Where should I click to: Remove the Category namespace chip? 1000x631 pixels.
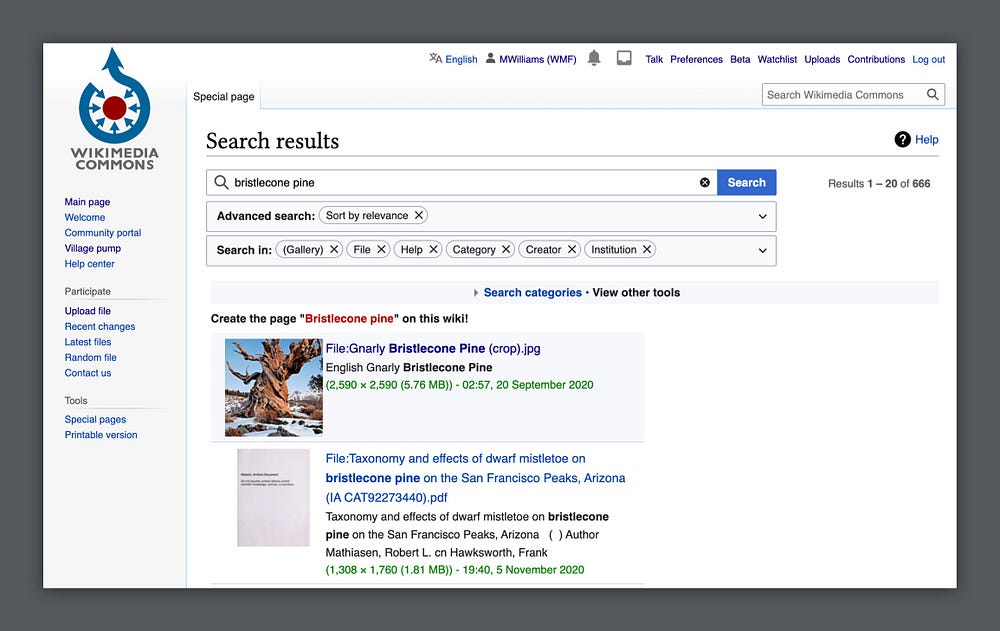(x=506, y=249)
